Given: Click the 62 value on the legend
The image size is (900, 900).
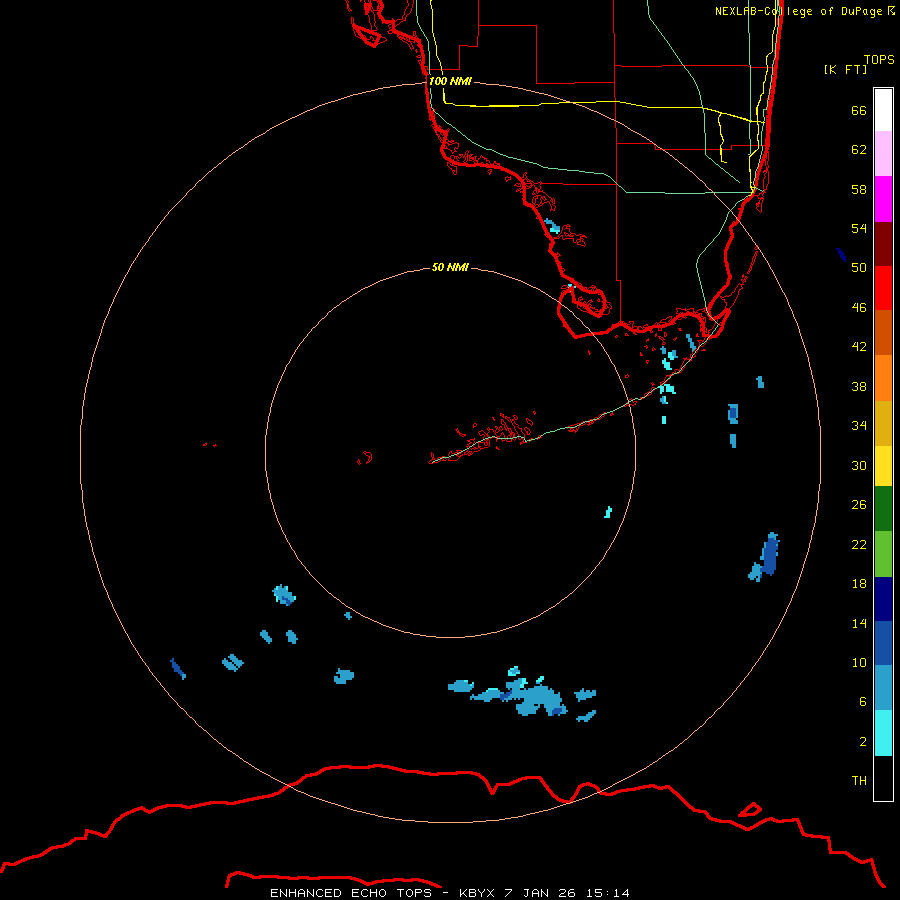Looking at the screenshot, I should (859, 150).
